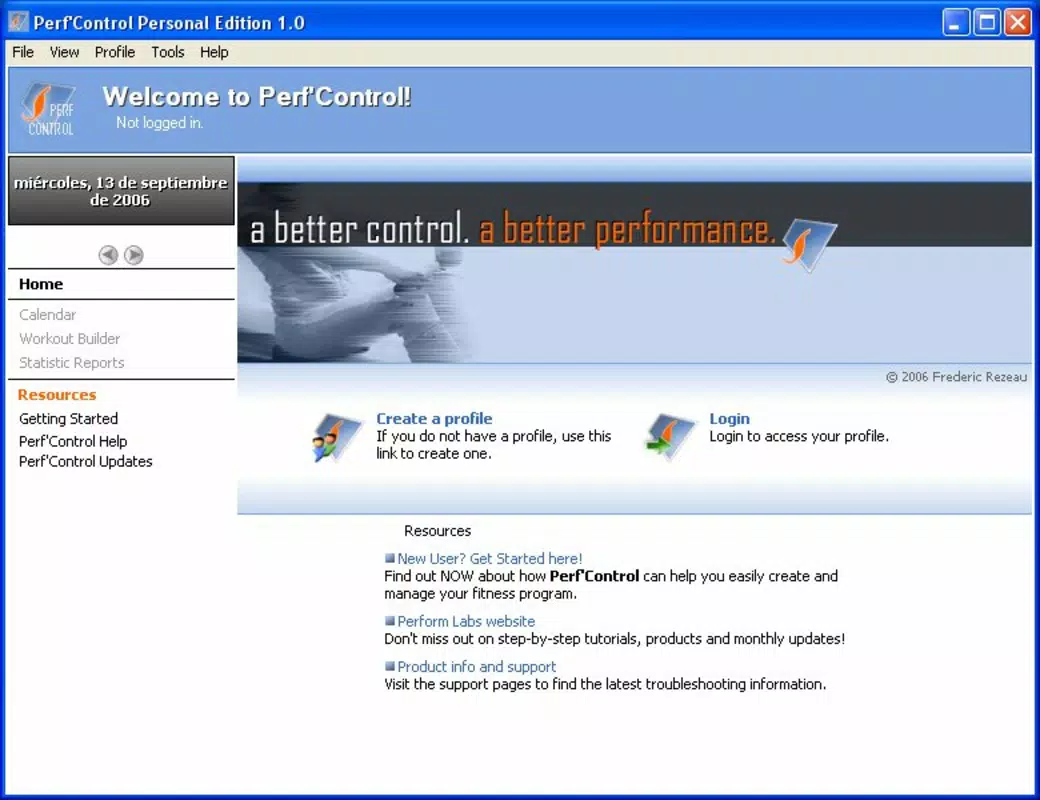Open the View menu
Screen dimensions: 1040x800
(x=64, y=52)
